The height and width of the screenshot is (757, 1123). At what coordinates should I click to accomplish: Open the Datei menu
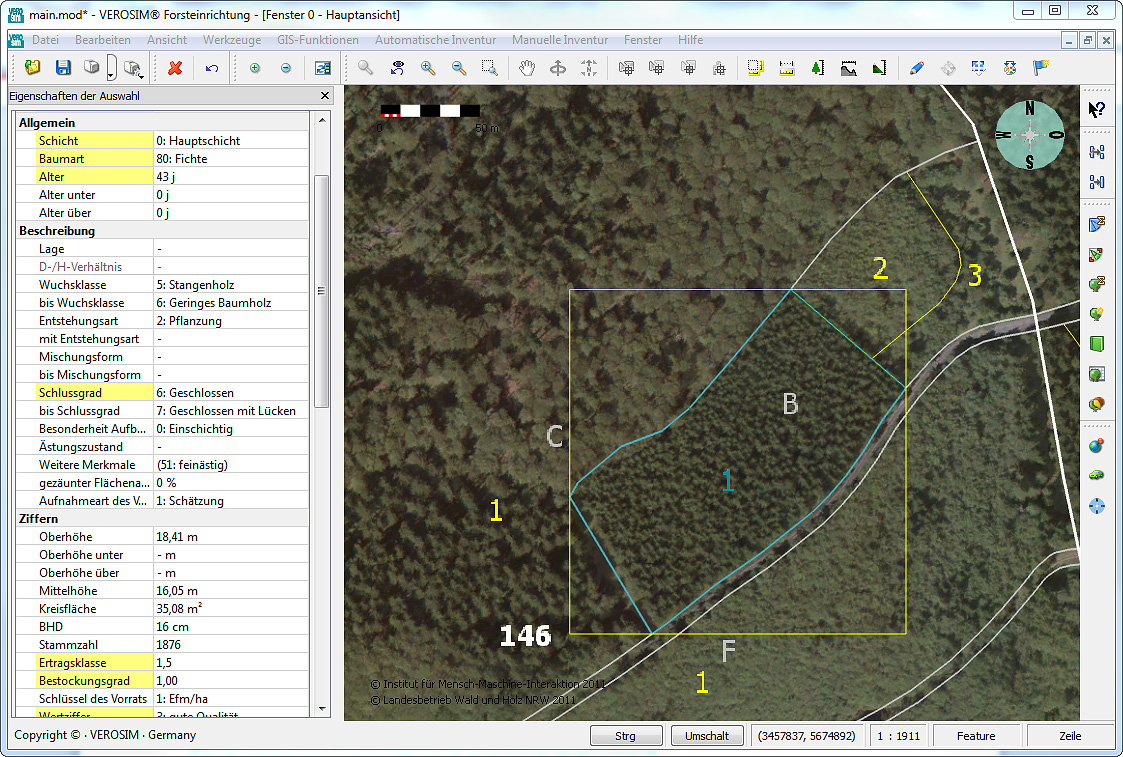coord(45,40)
